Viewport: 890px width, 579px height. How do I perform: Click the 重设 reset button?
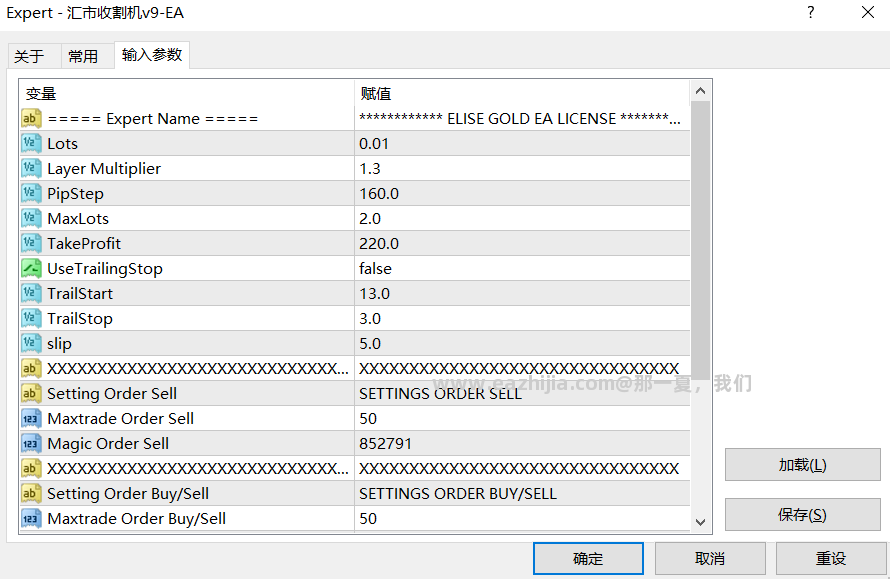(831, 559)
